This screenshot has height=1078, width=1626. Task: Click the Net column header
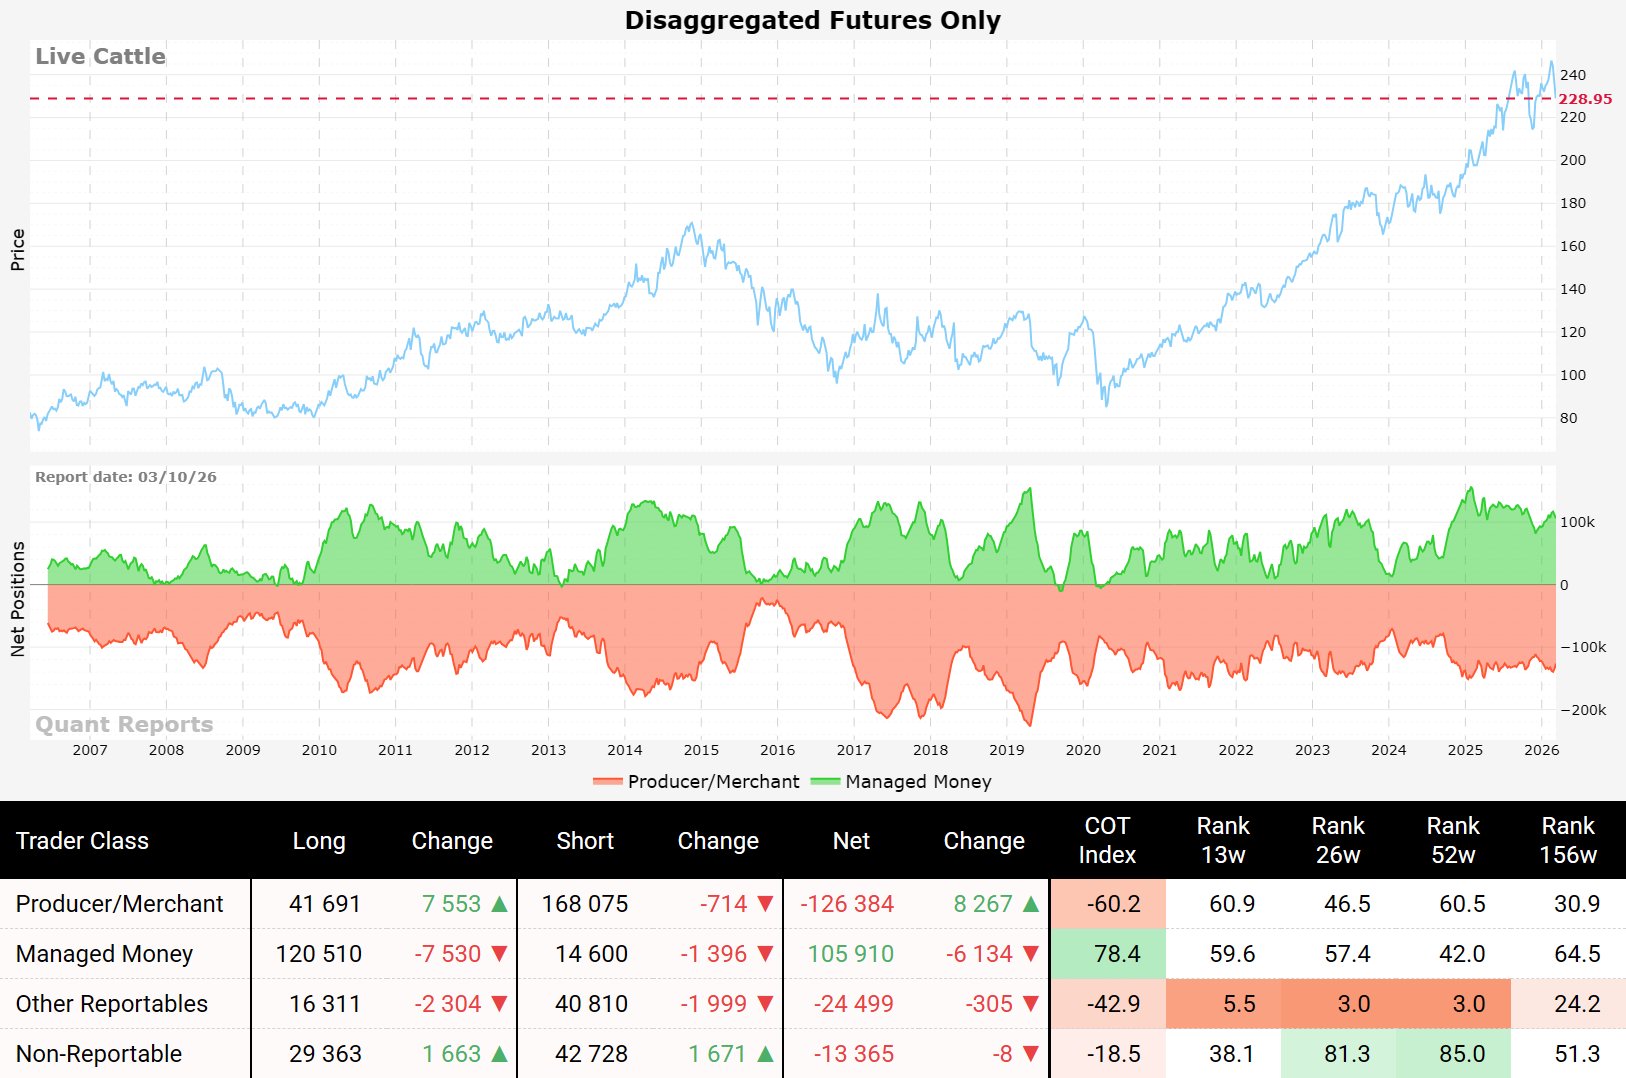pyautogui.click(x=851, y=841)
